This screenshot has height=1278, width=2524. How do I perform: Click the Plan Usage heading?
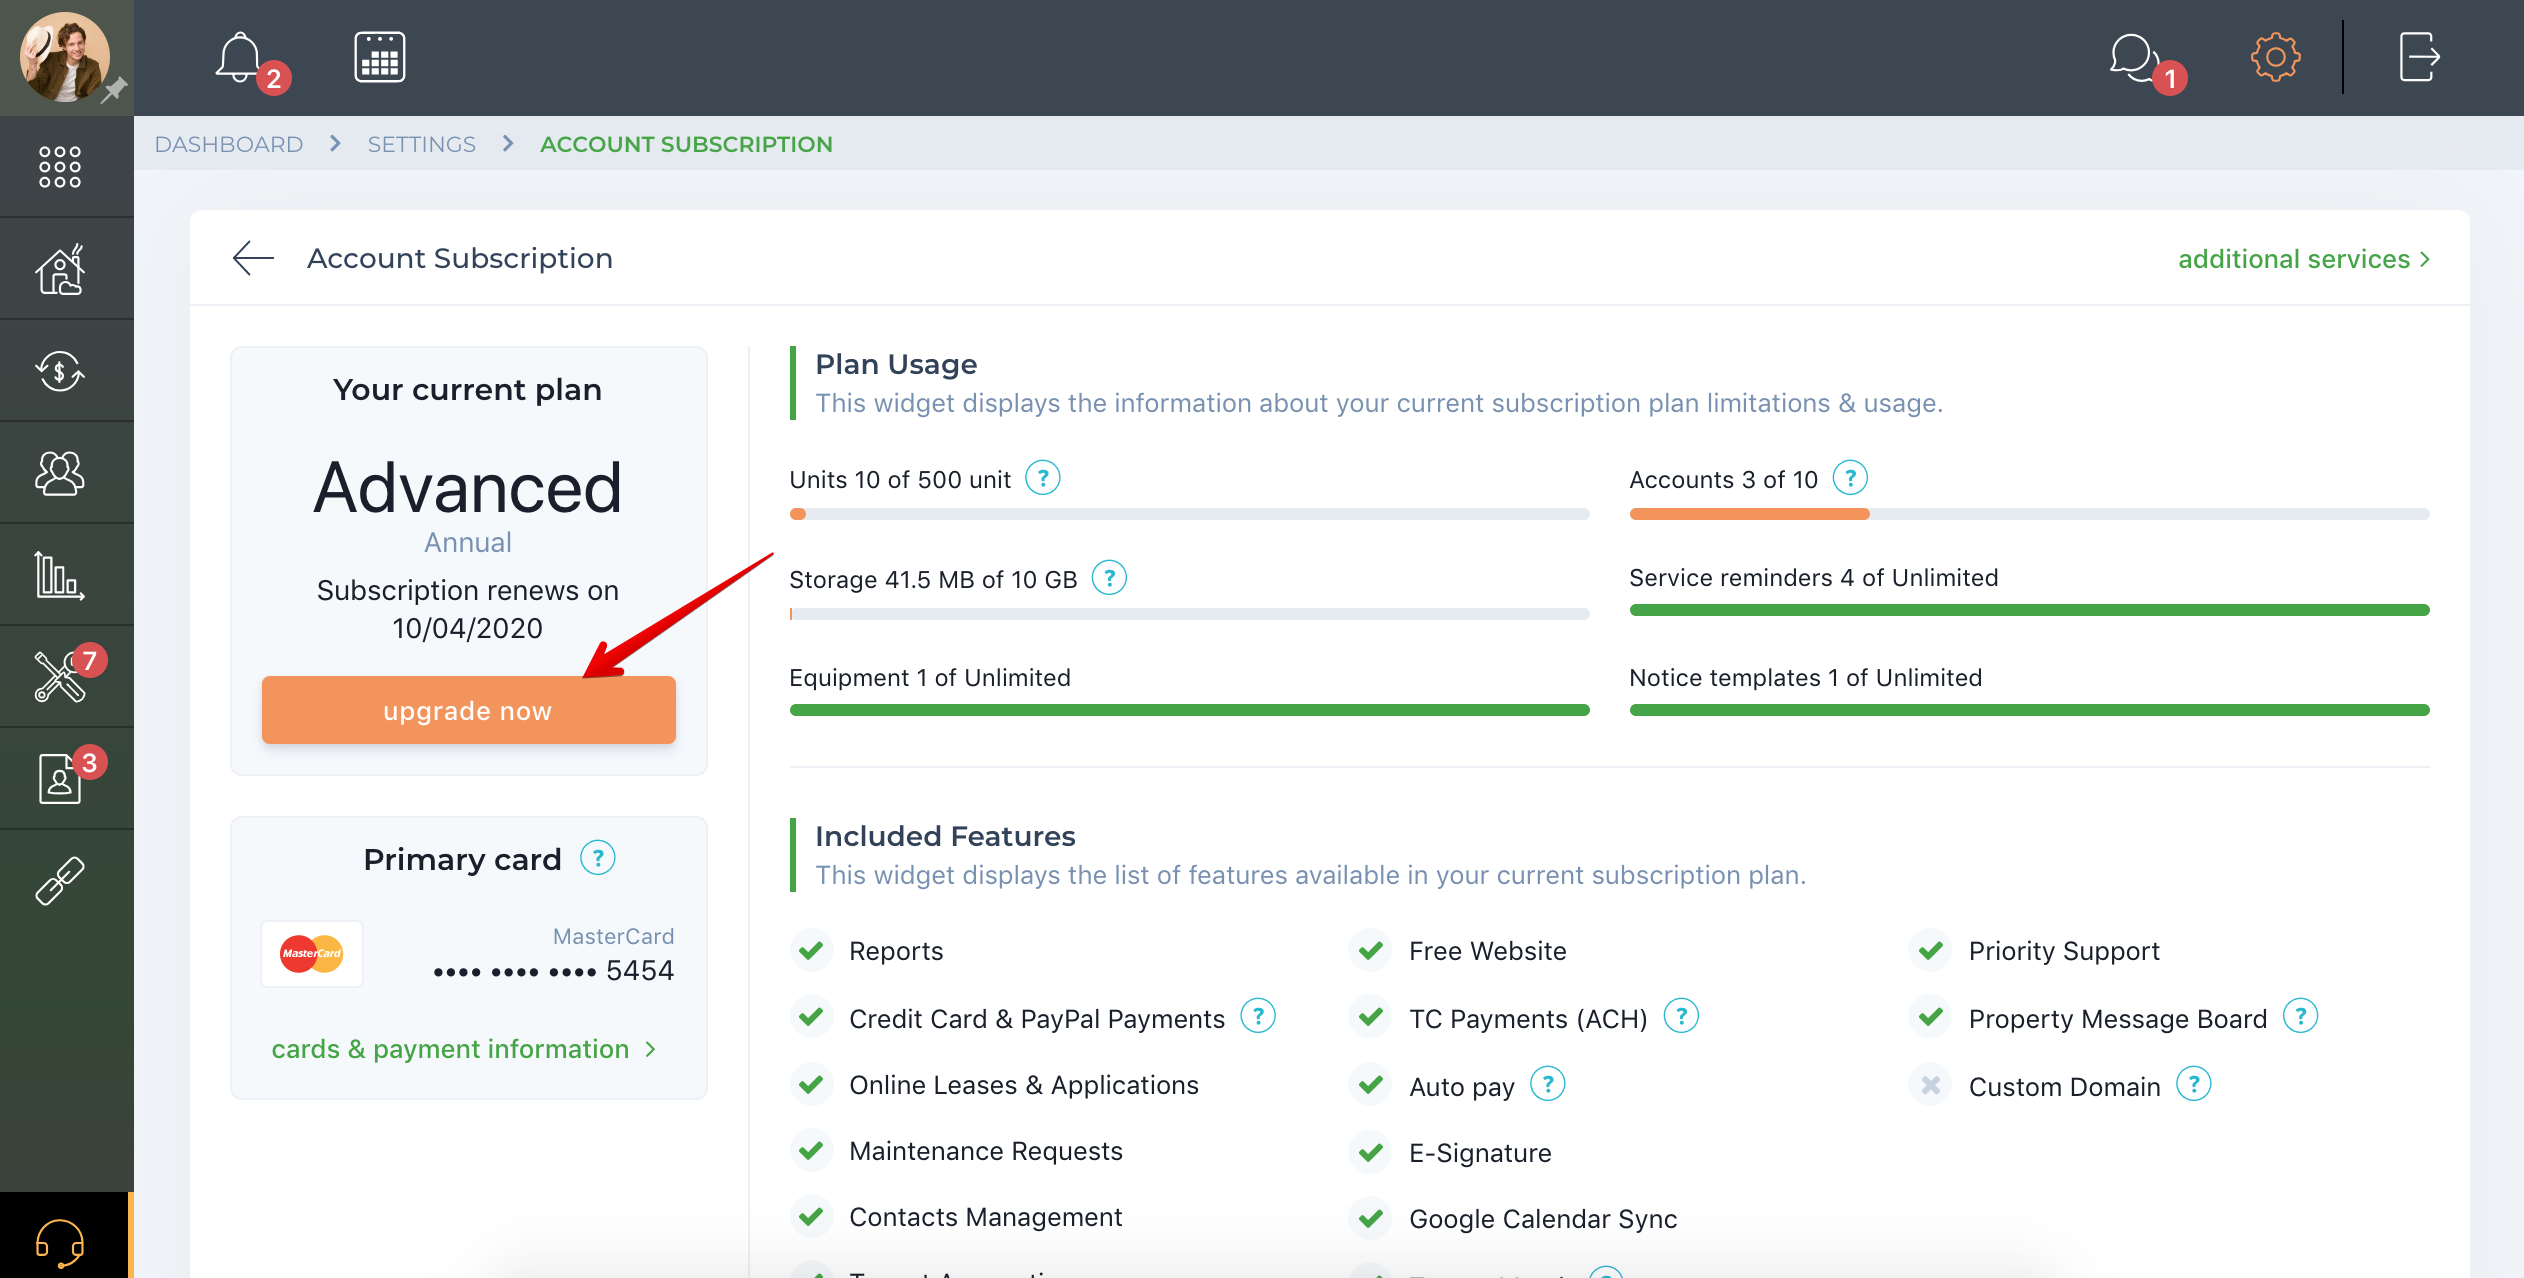pos(896,364)
